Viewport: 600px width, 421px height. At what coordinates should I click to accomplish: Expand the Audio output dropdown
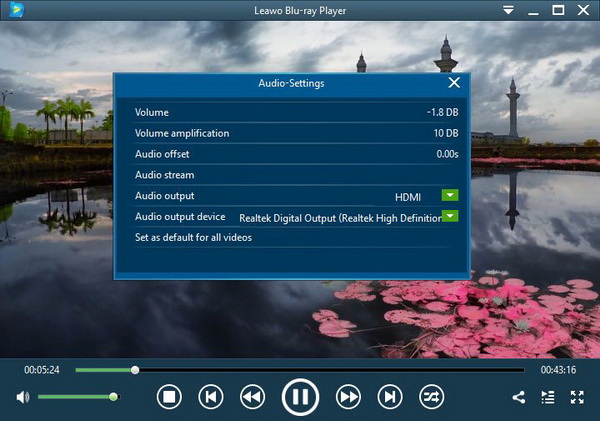[x=450, y=195]
